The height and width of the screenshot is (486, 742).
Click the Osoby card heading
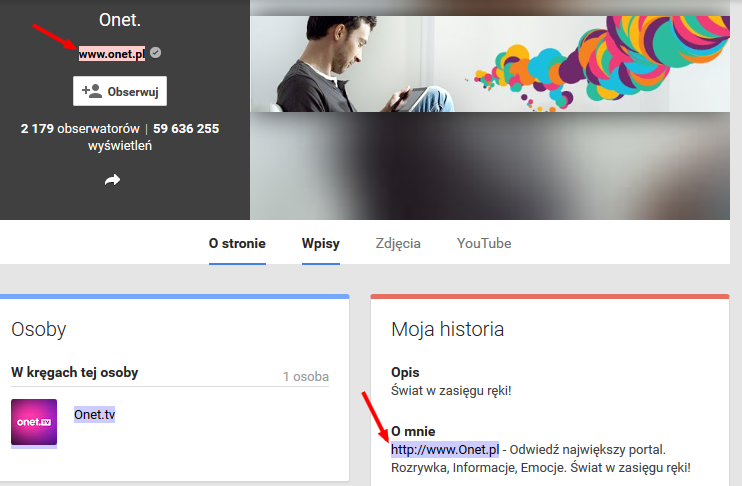pos(39,329)
